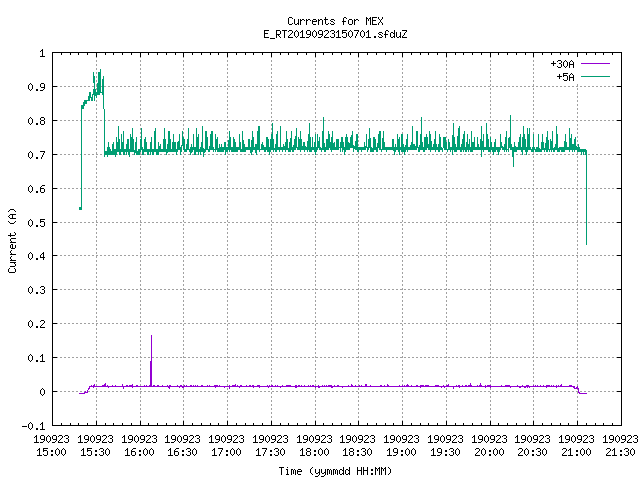Click the x-axis tick '190923 15:30'
Image resolution: width=640 pixels, height=480 pixels.
tap(96, 445)
